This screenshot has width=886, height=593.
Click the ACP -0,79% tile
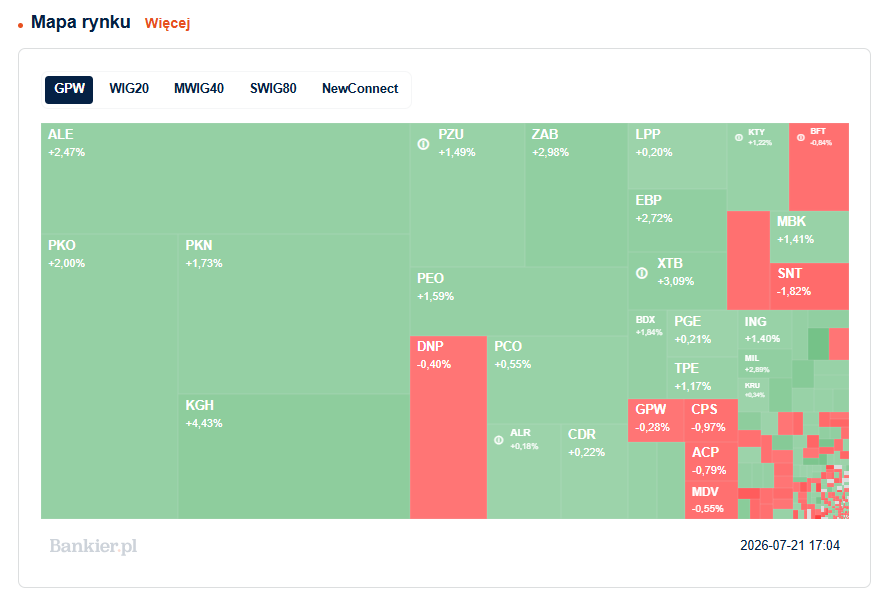711,461
